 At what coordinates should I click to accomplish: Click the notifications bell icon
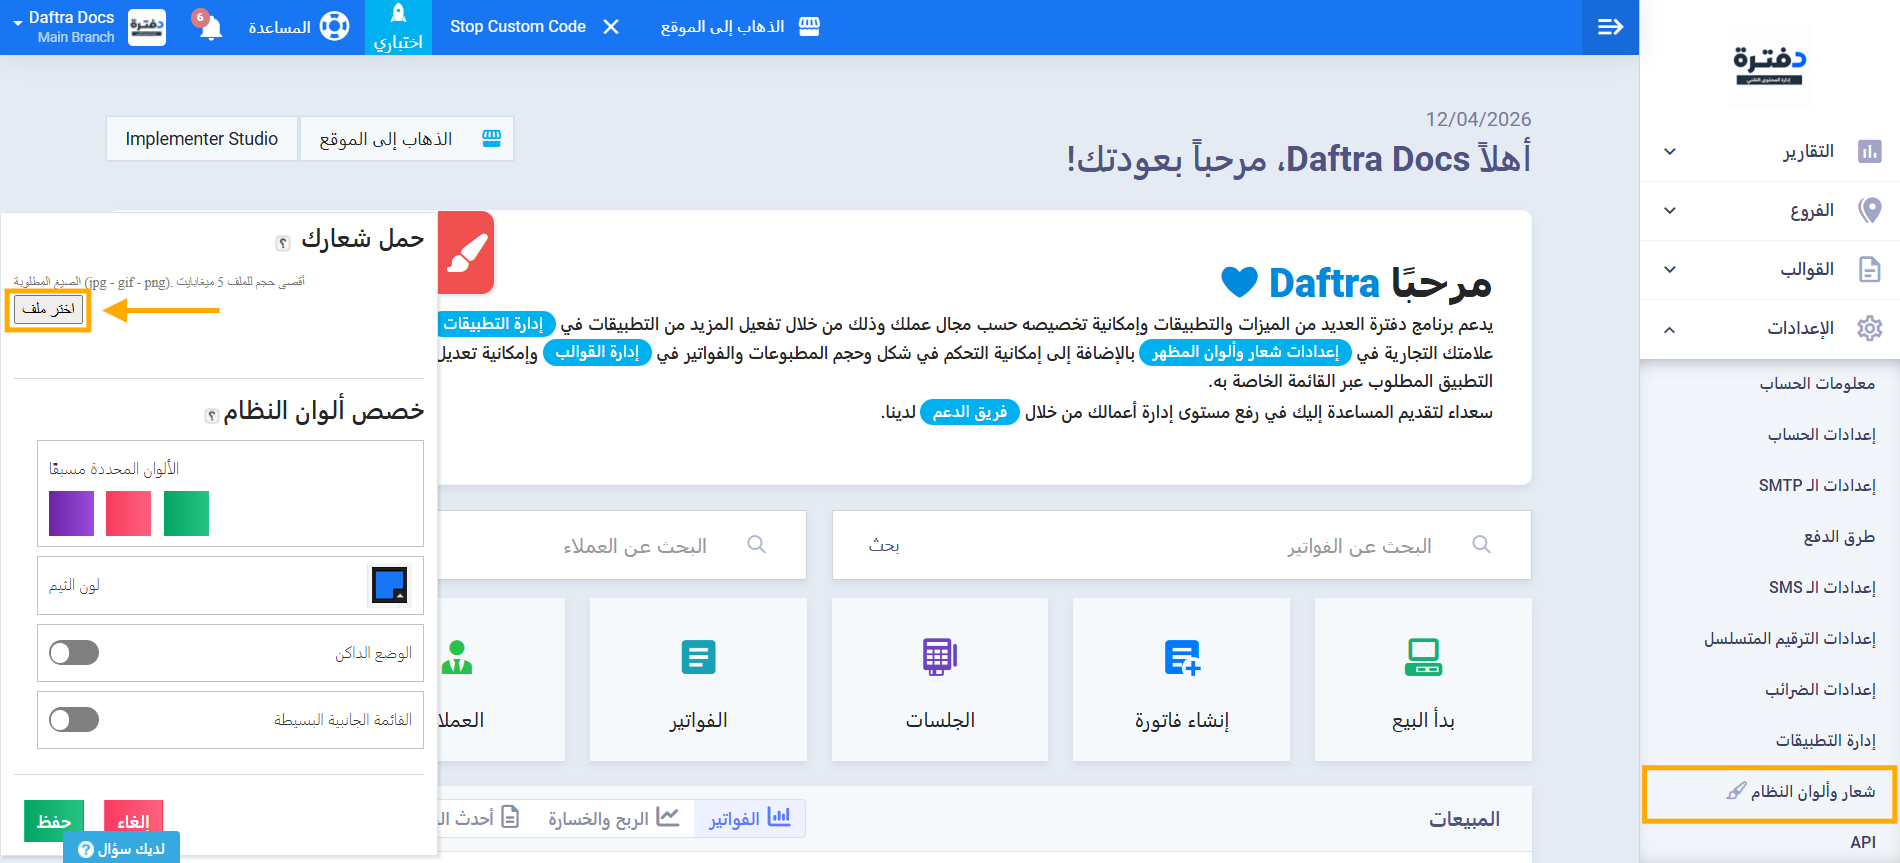point(209,27)
